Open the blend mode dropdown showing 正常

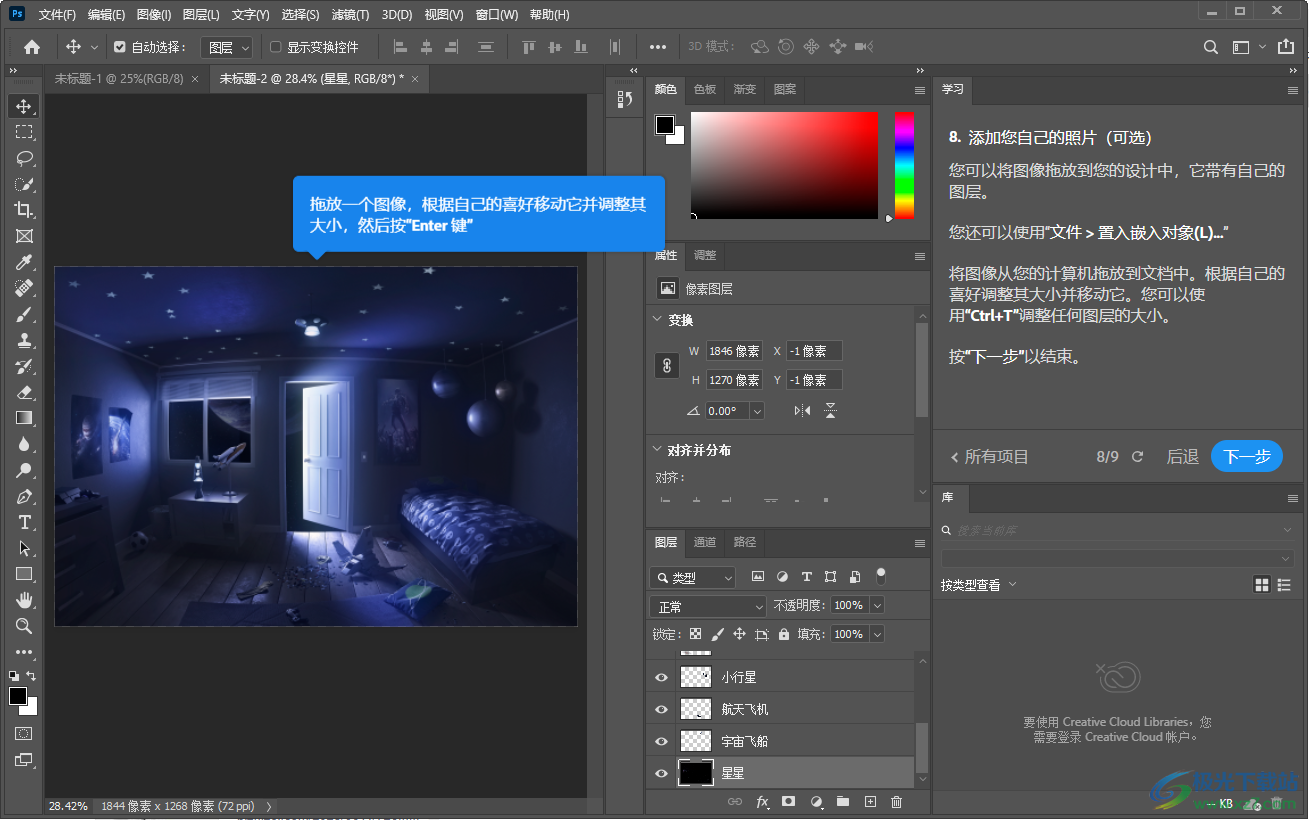click(707, 605)
